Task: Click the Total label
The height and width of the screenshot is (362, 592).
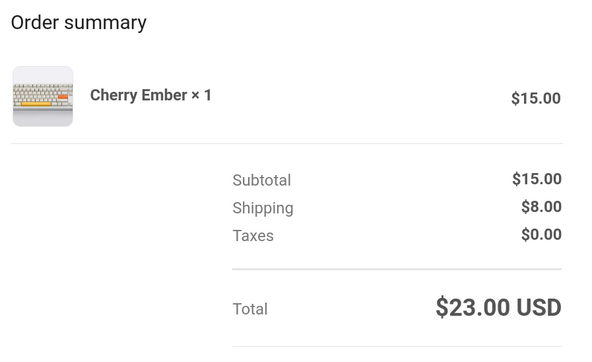Action: (250, 309)
